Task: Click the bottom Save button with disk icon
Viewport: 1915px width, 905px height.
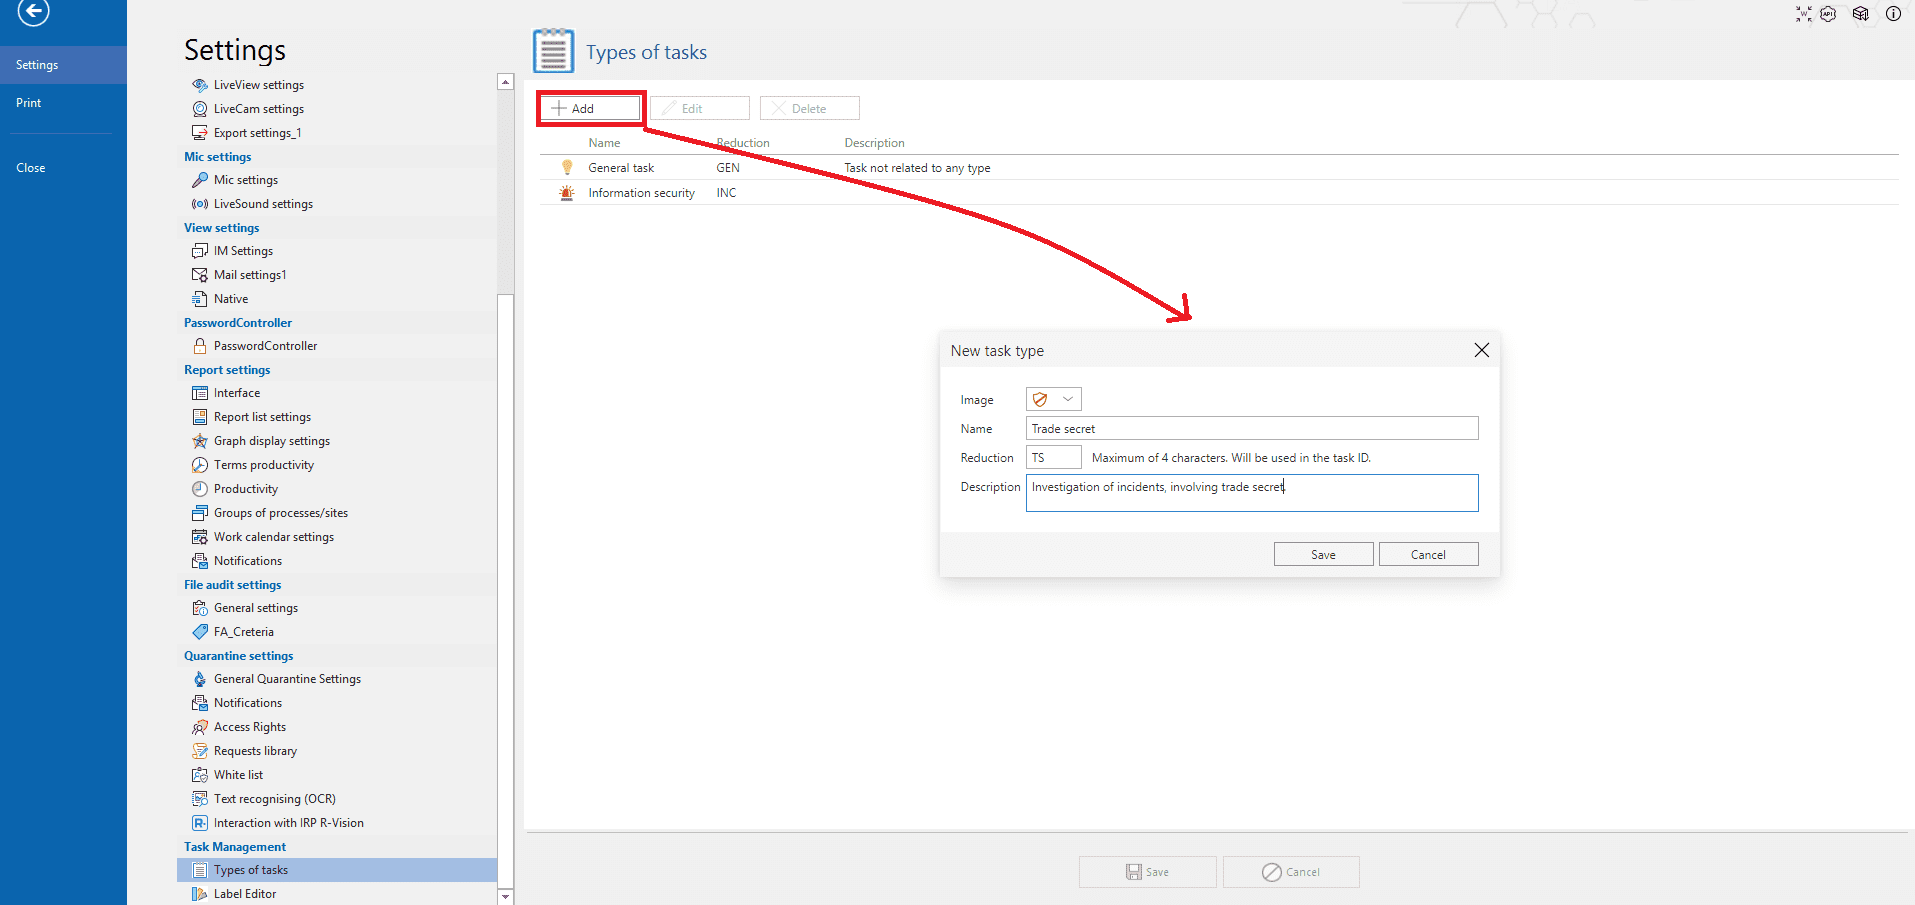Action: coord(1147,872)
